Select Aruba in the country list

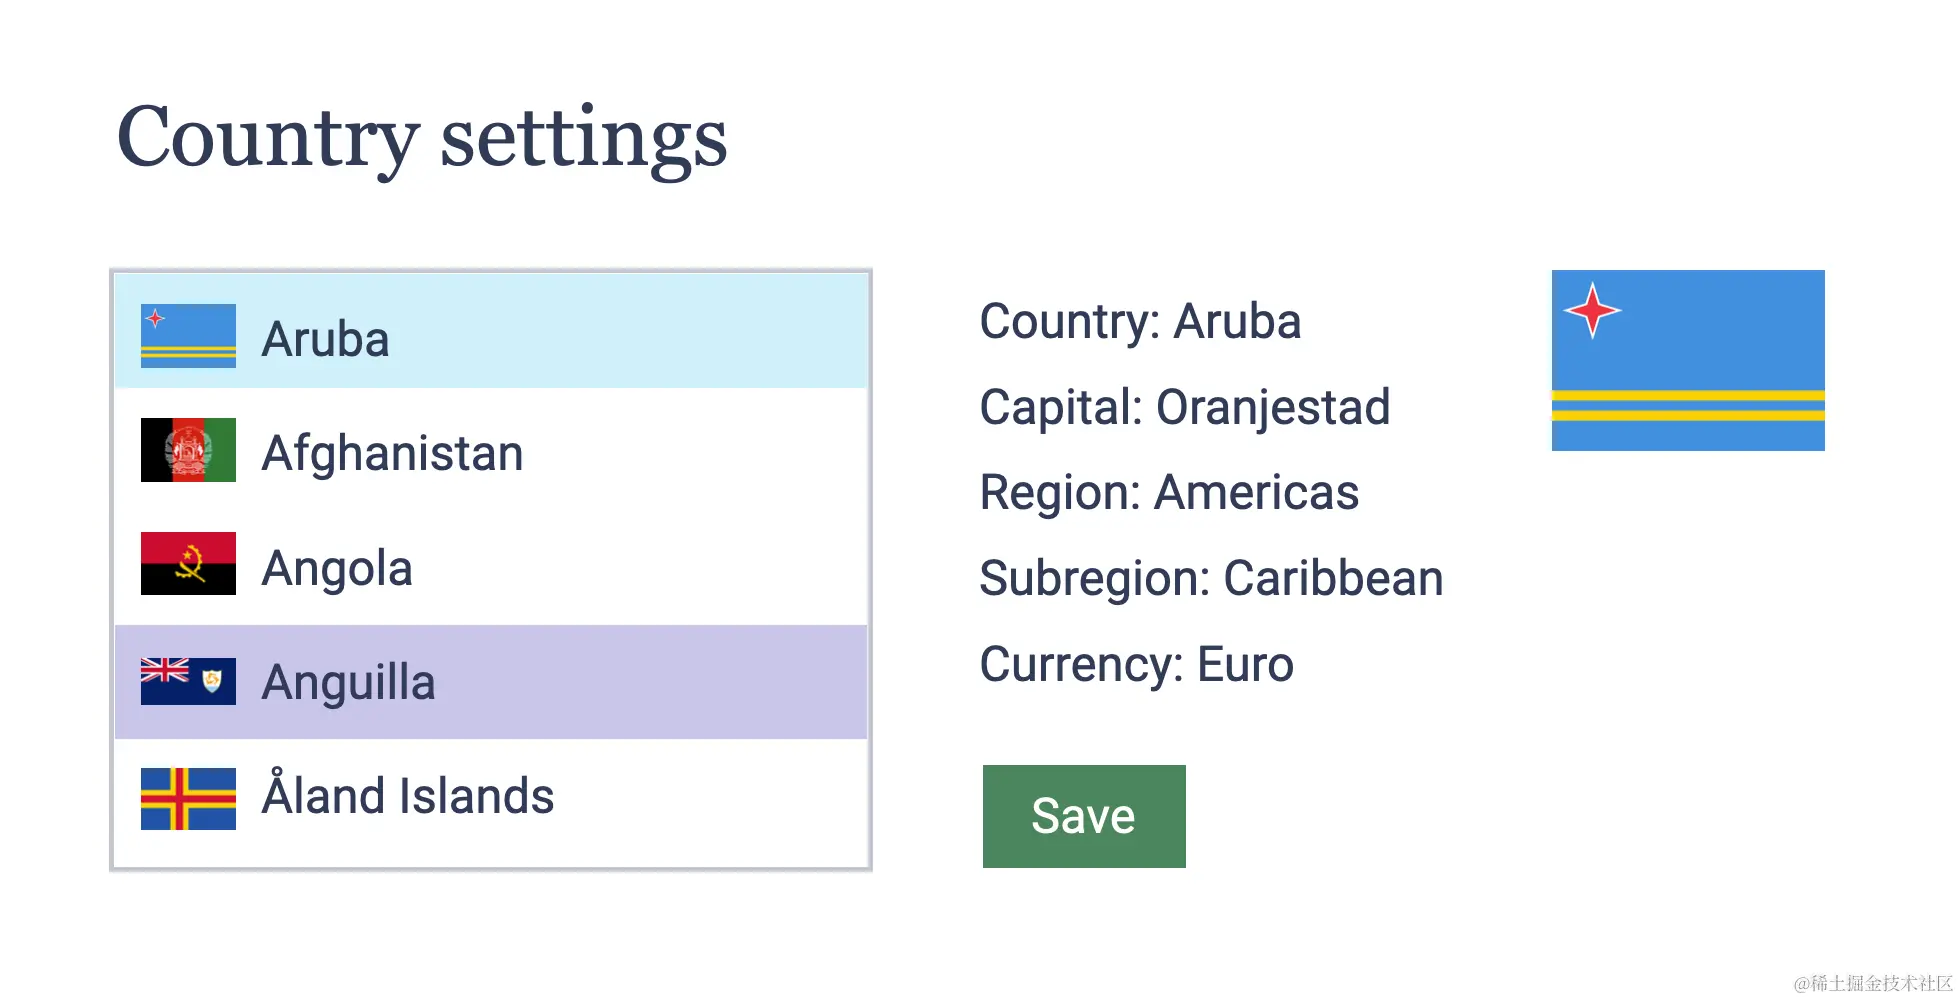click(x=325, y=339)
